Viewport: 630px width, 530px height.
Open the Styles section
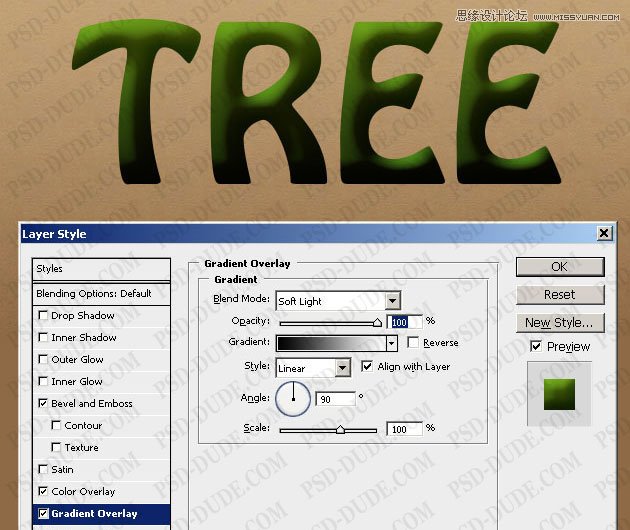point(101,269)
